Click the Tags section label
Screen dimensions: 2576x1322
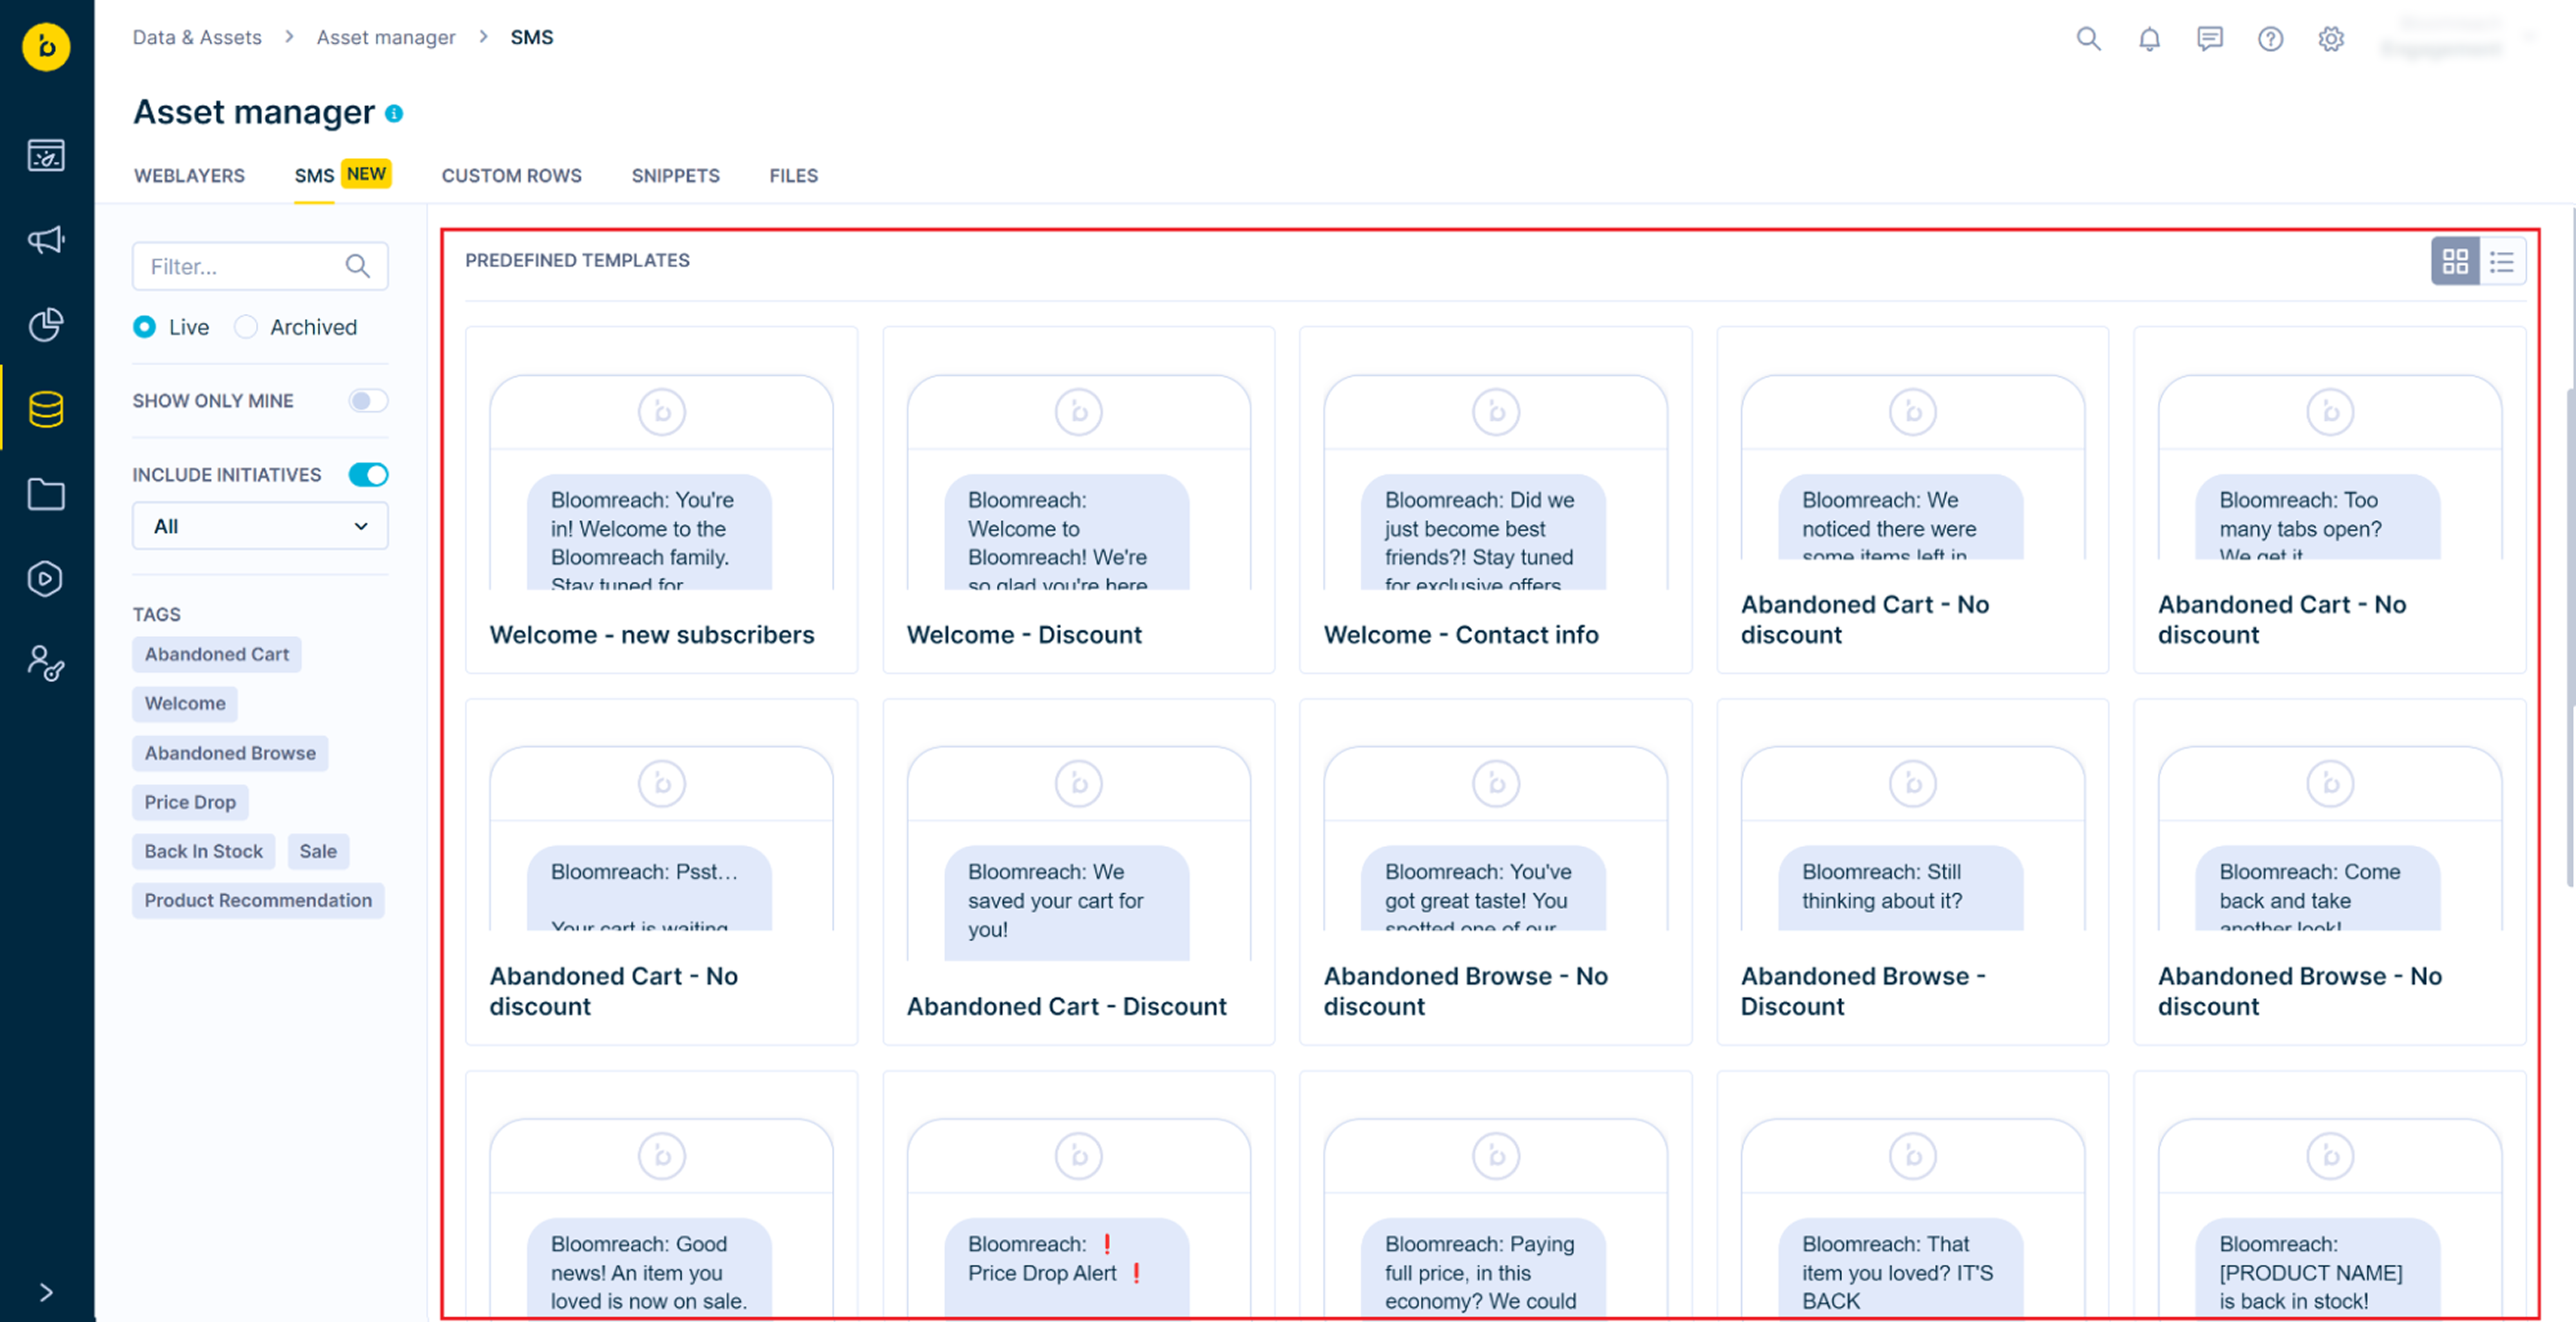156,614
